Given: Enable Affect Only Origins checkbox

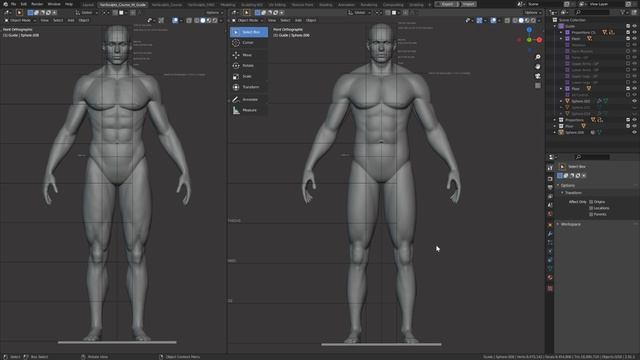Looking at the screenshot, I should [591, 202].
